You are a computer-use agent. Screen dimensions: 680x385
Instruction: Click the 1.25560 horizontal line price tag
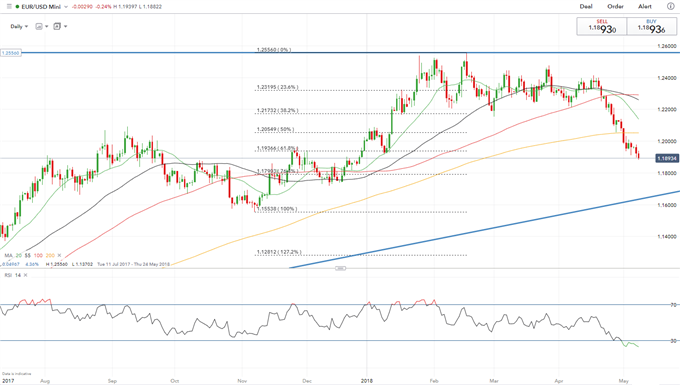[10, 53]
